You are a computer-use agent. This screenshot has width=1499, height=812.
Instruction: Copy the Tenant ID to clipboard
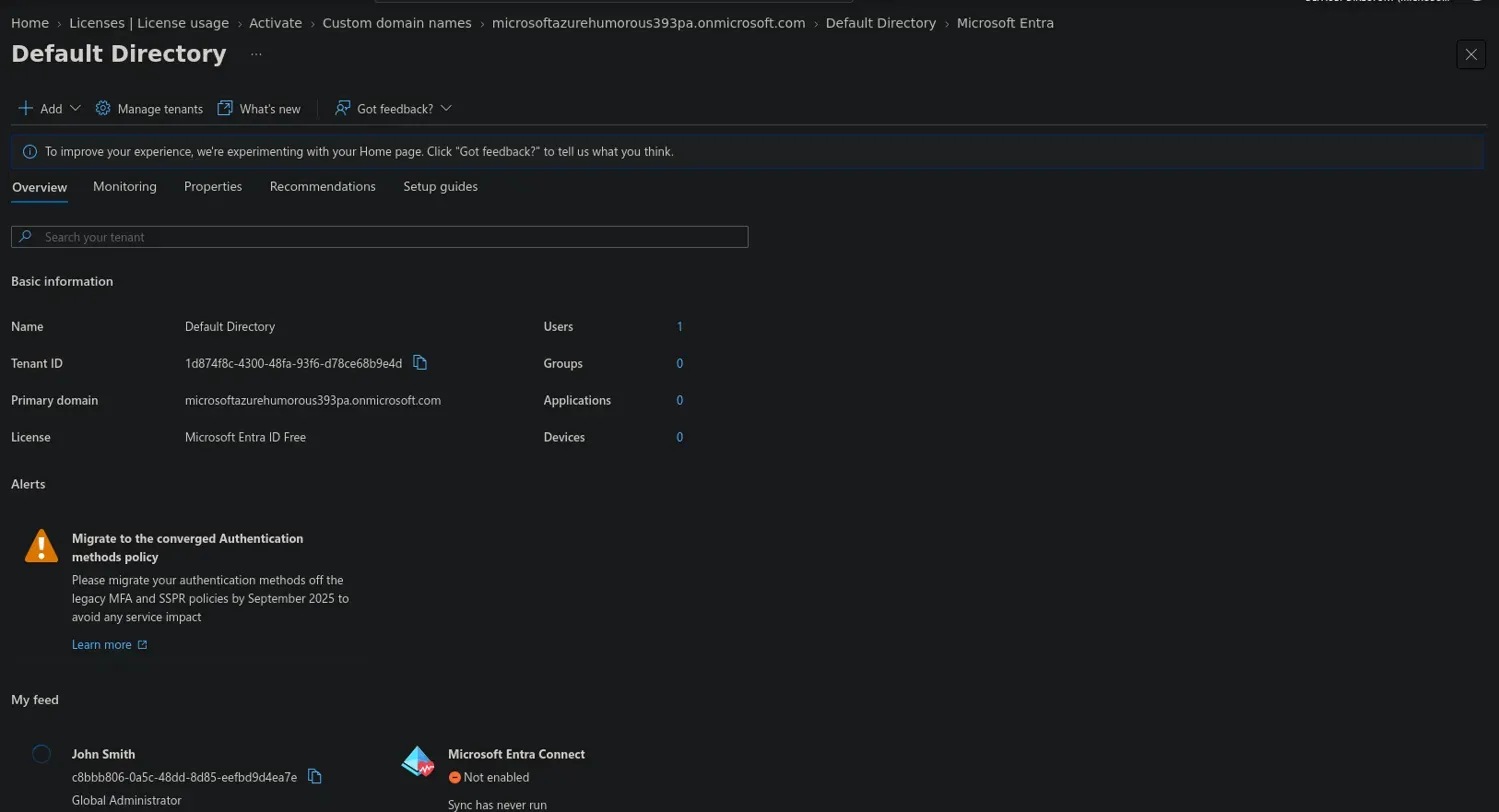point(420,363)
